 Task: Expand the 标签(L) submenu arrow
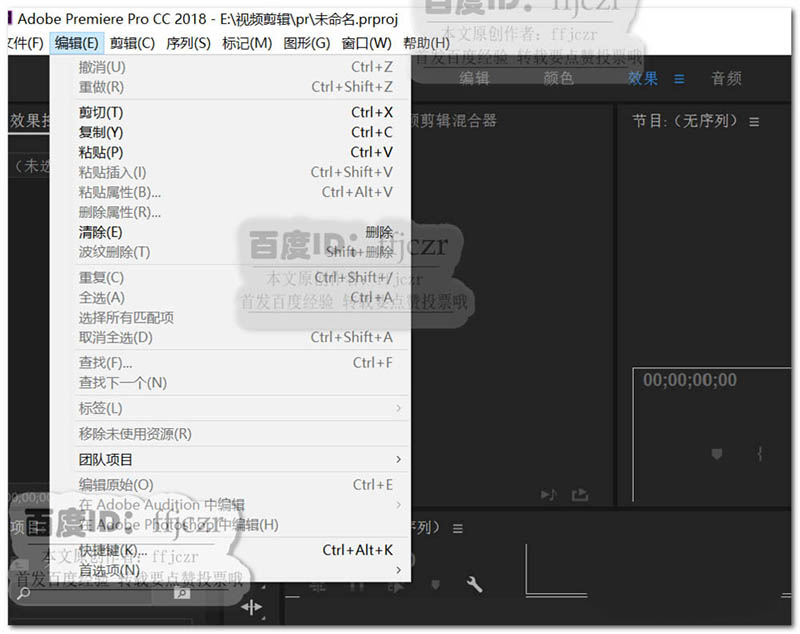pyautogui.click(x=398, y=408)
